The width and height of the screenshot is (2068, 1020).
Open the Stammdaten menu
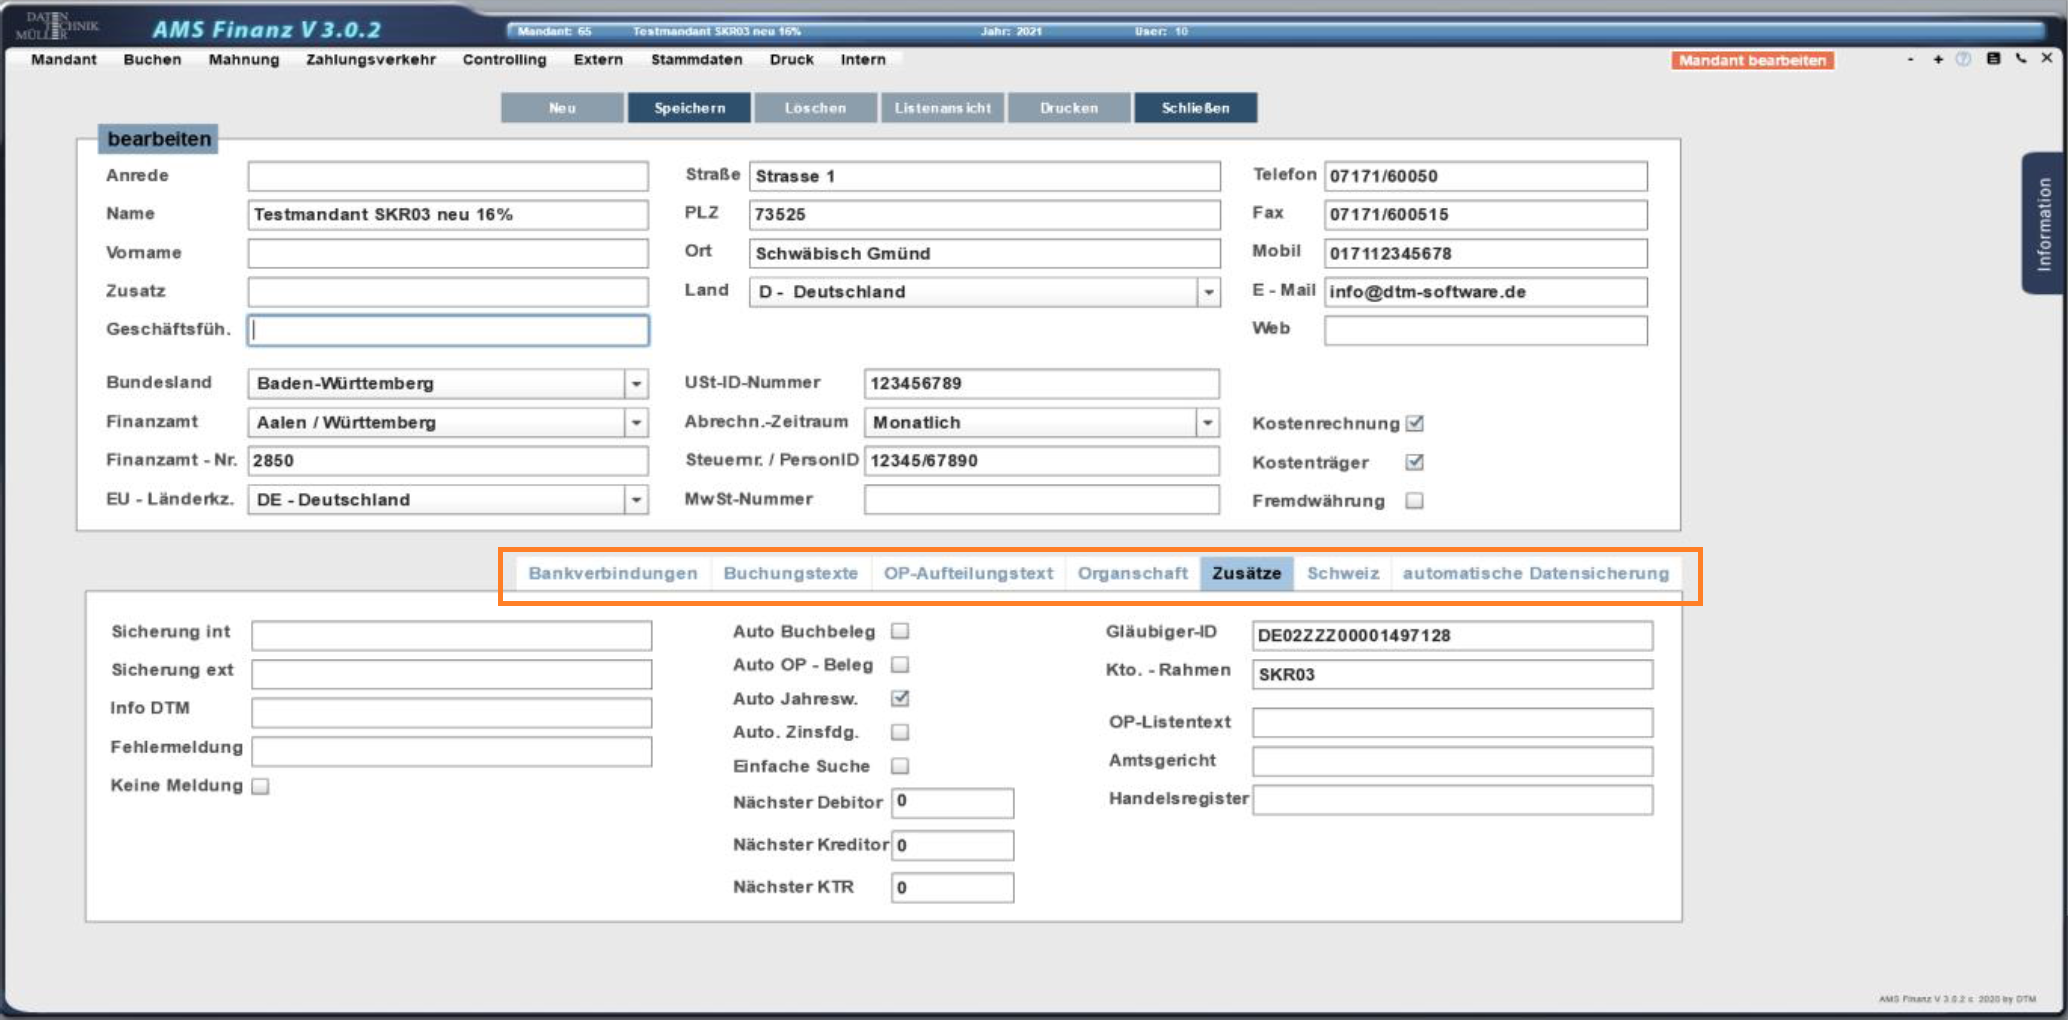click(x=696, y=60)
